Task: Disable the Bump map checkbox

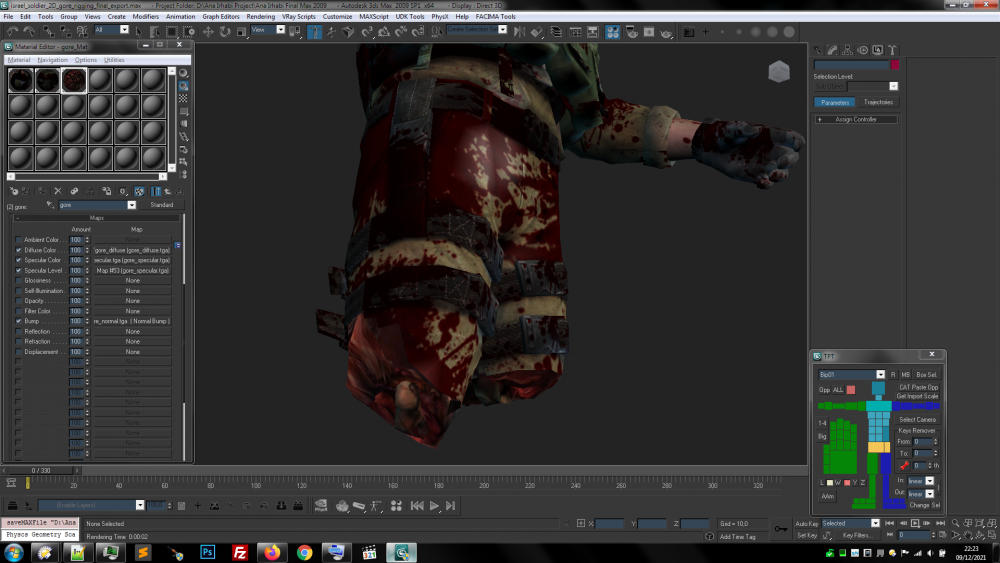Action: pyautogui.click(x=18, y=321)
